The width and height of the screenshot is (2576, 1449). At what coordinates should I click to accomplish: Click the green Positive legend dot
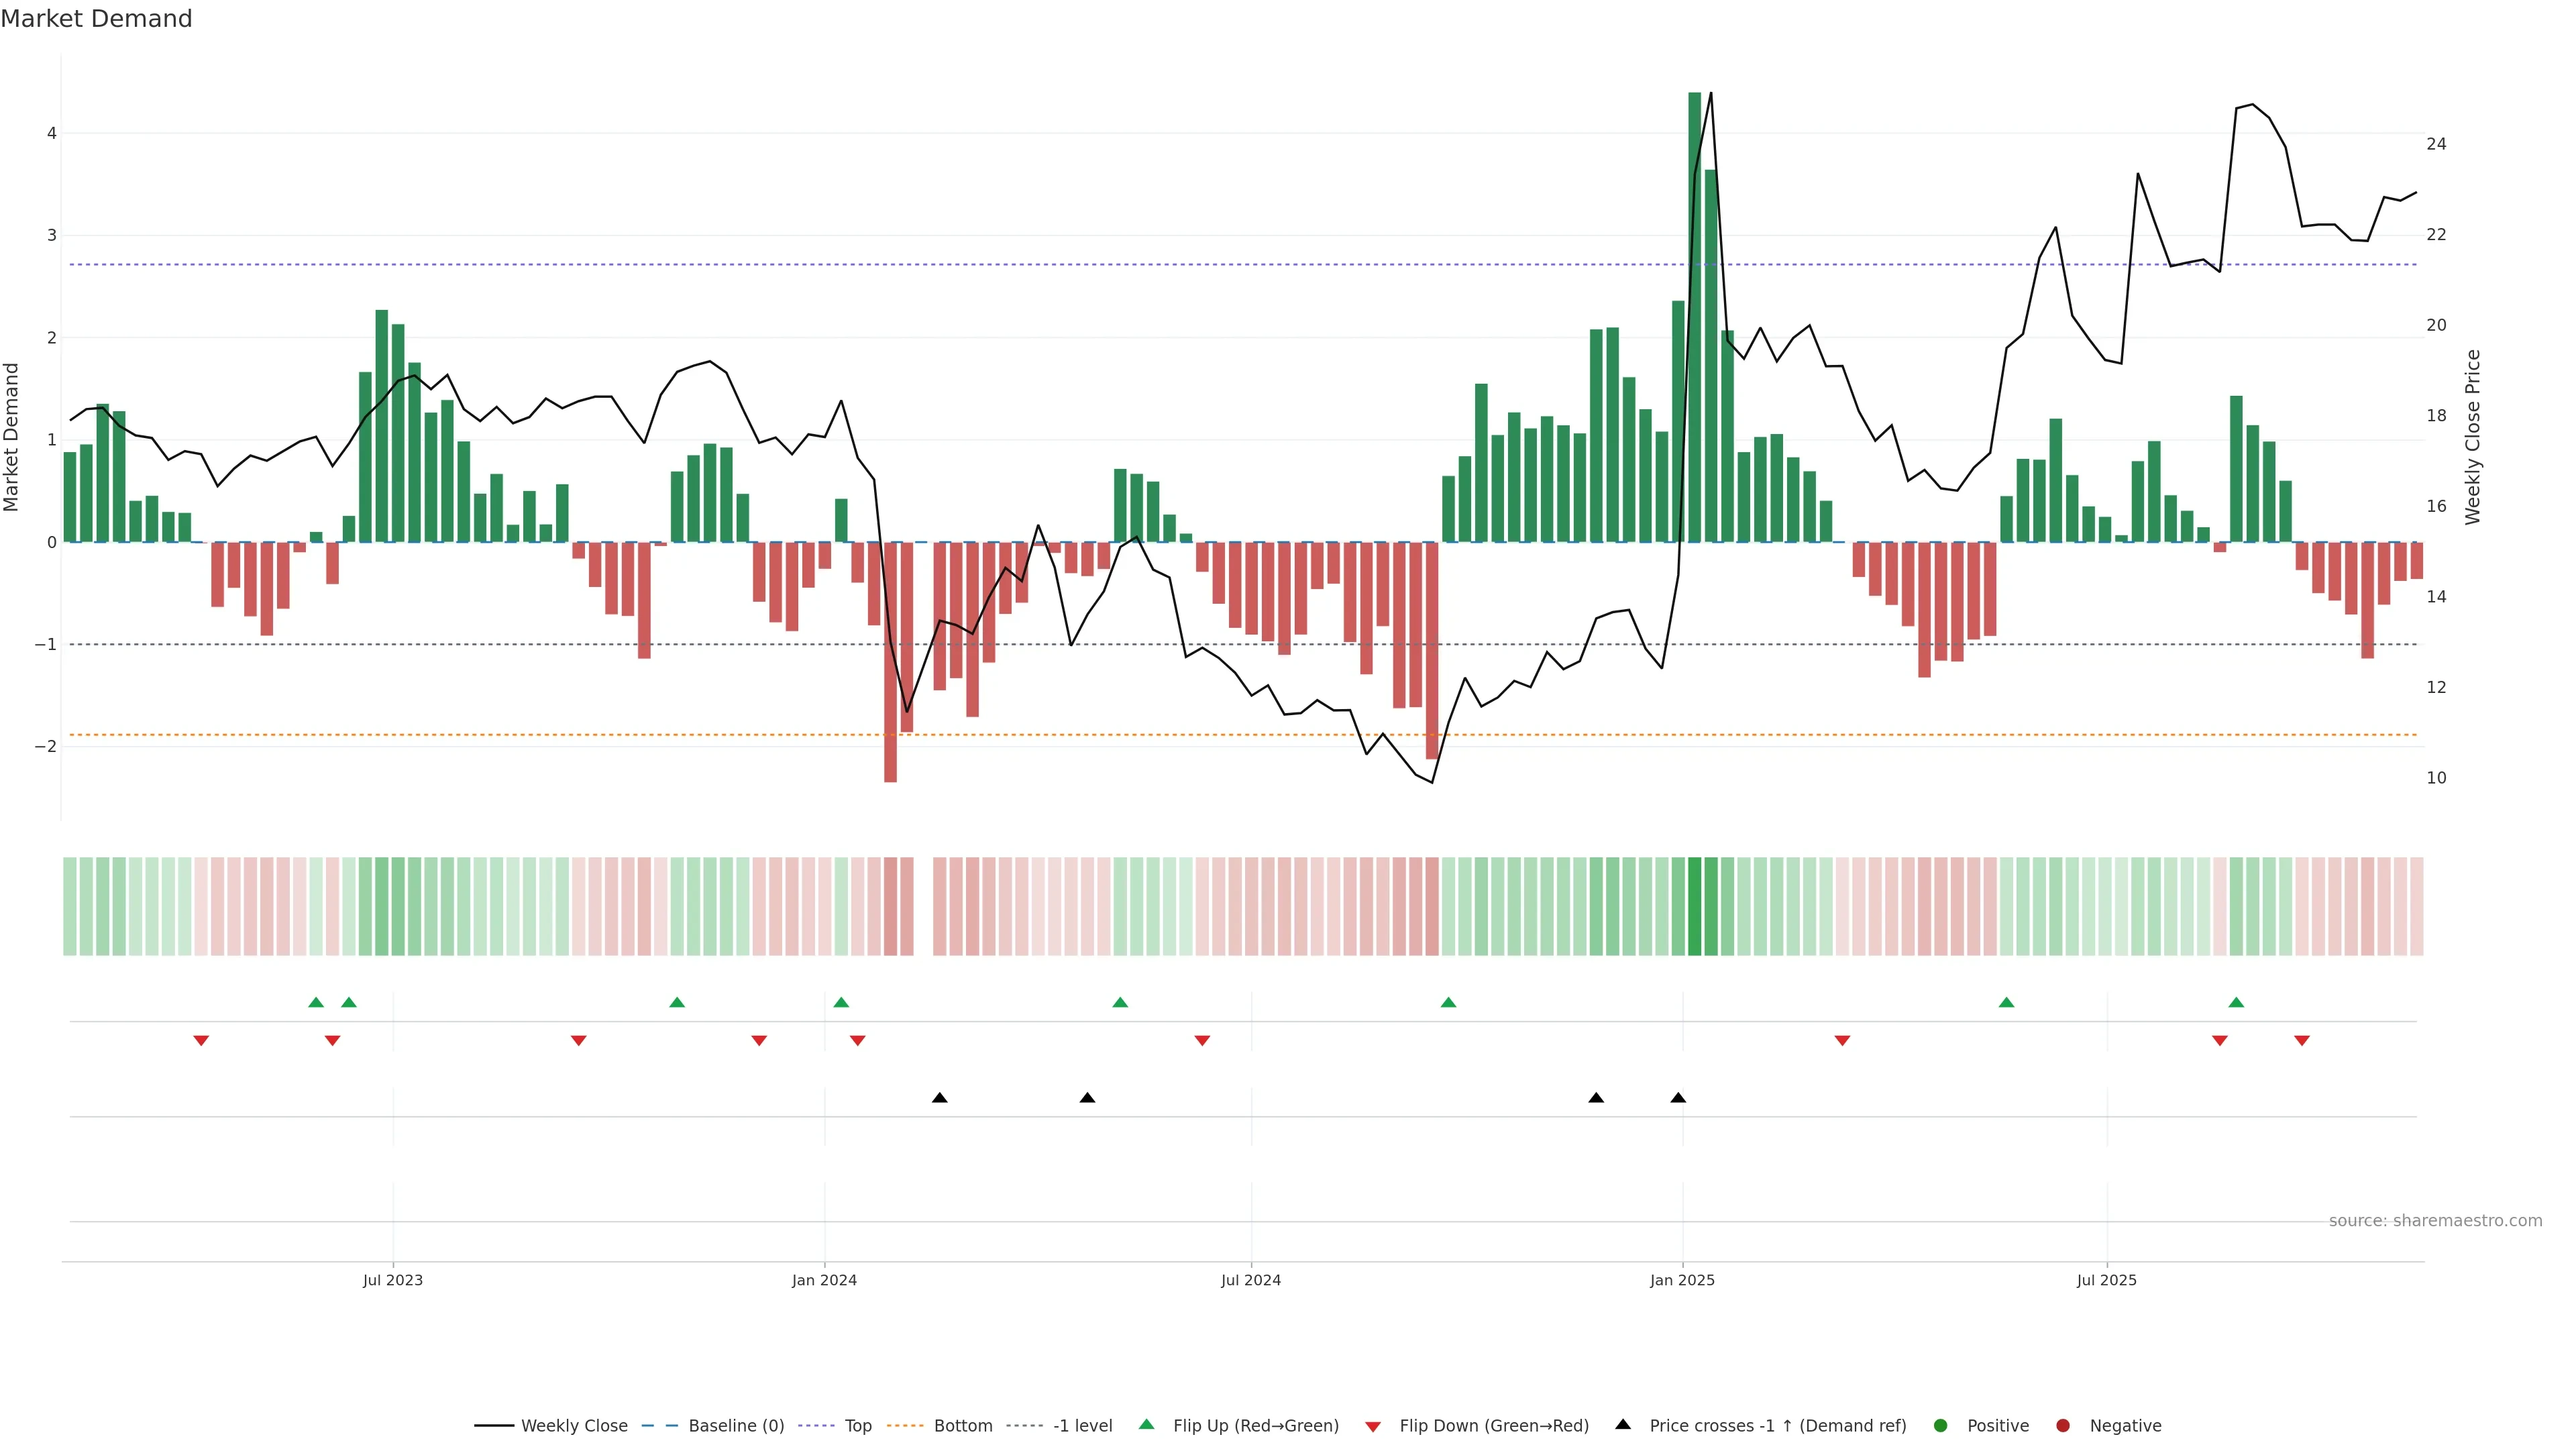1941,1426
